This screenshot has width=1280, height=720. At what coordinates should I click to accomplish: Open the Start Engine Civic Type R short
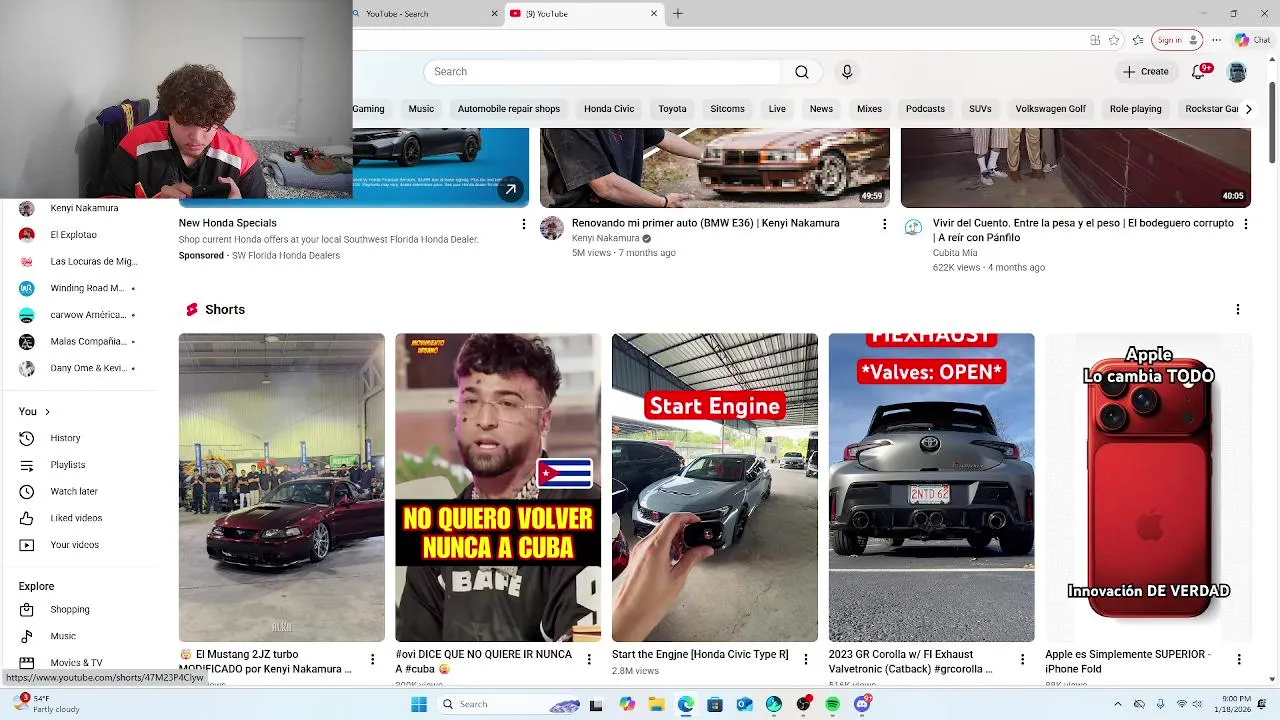click(715, 487)
